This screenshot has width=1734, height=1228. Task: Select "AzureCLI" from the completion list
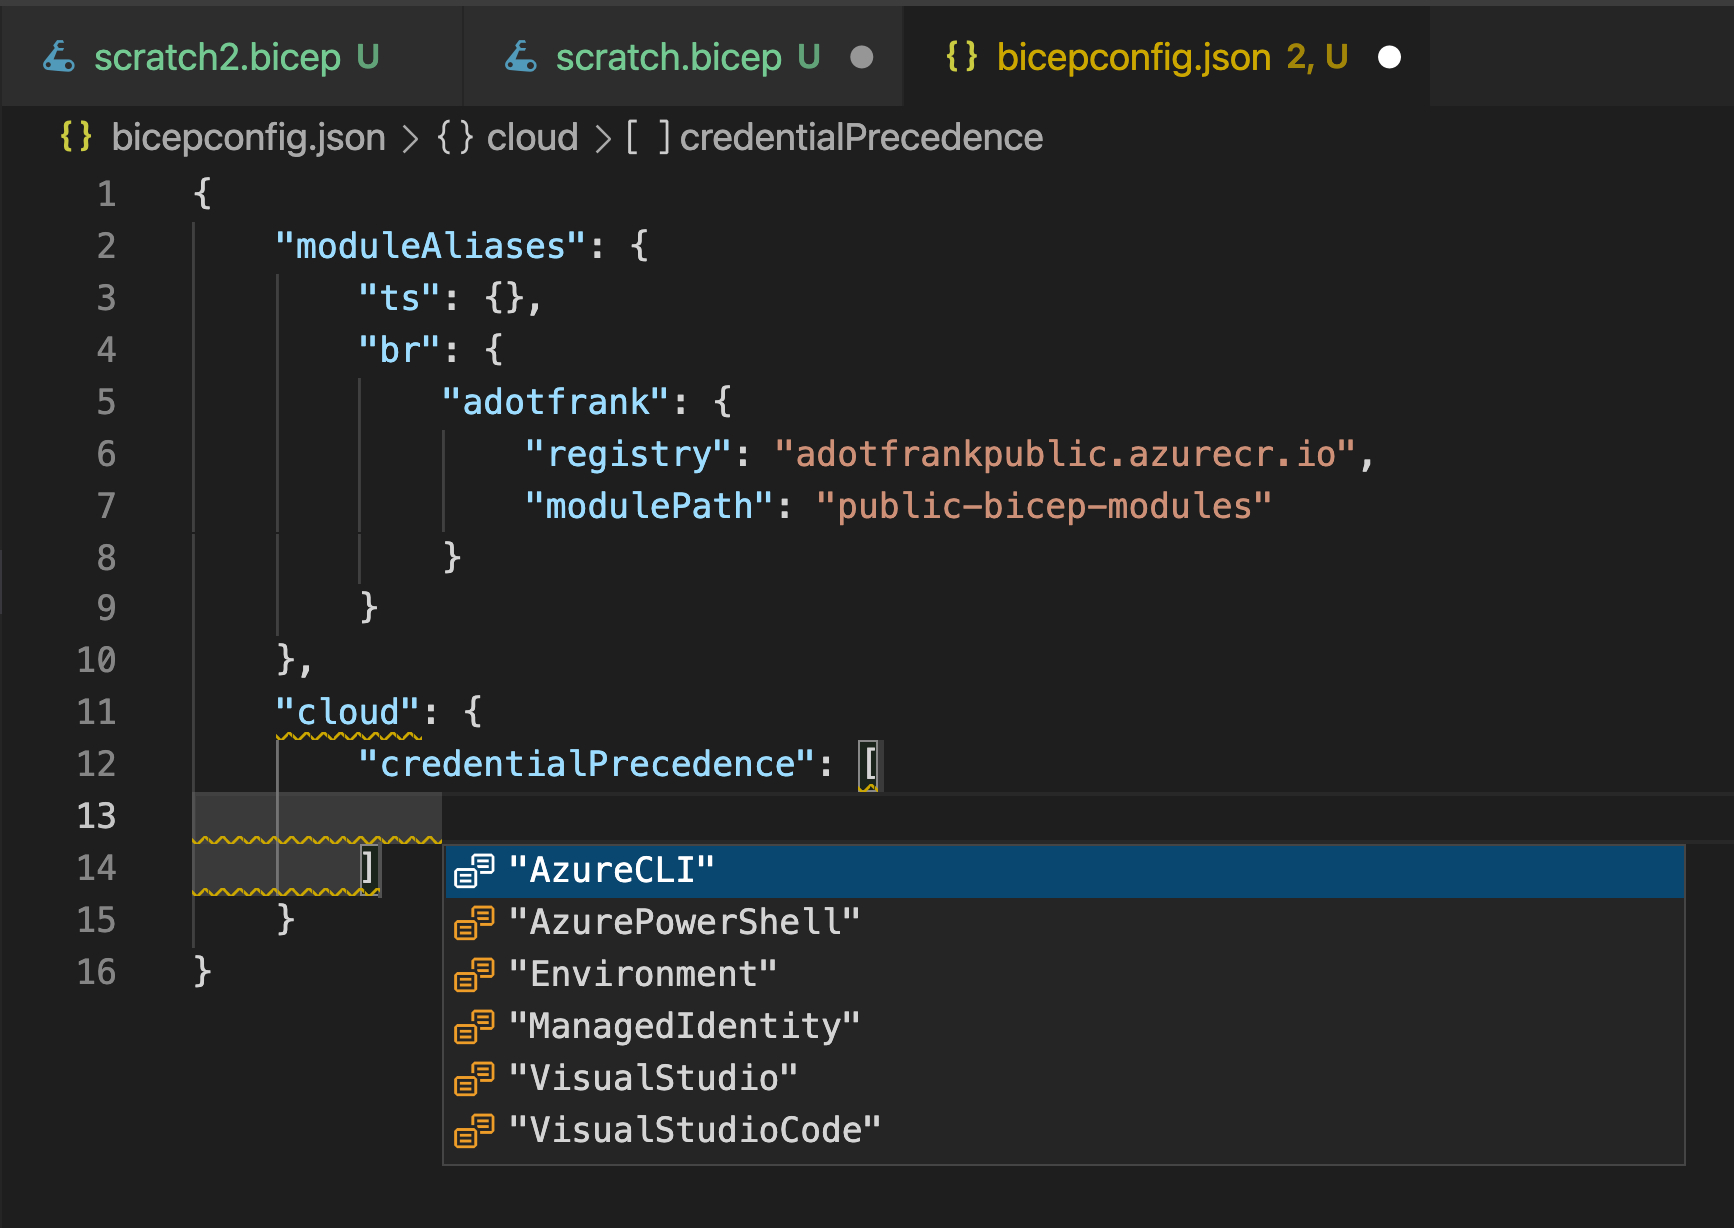(x=611, y=870)
